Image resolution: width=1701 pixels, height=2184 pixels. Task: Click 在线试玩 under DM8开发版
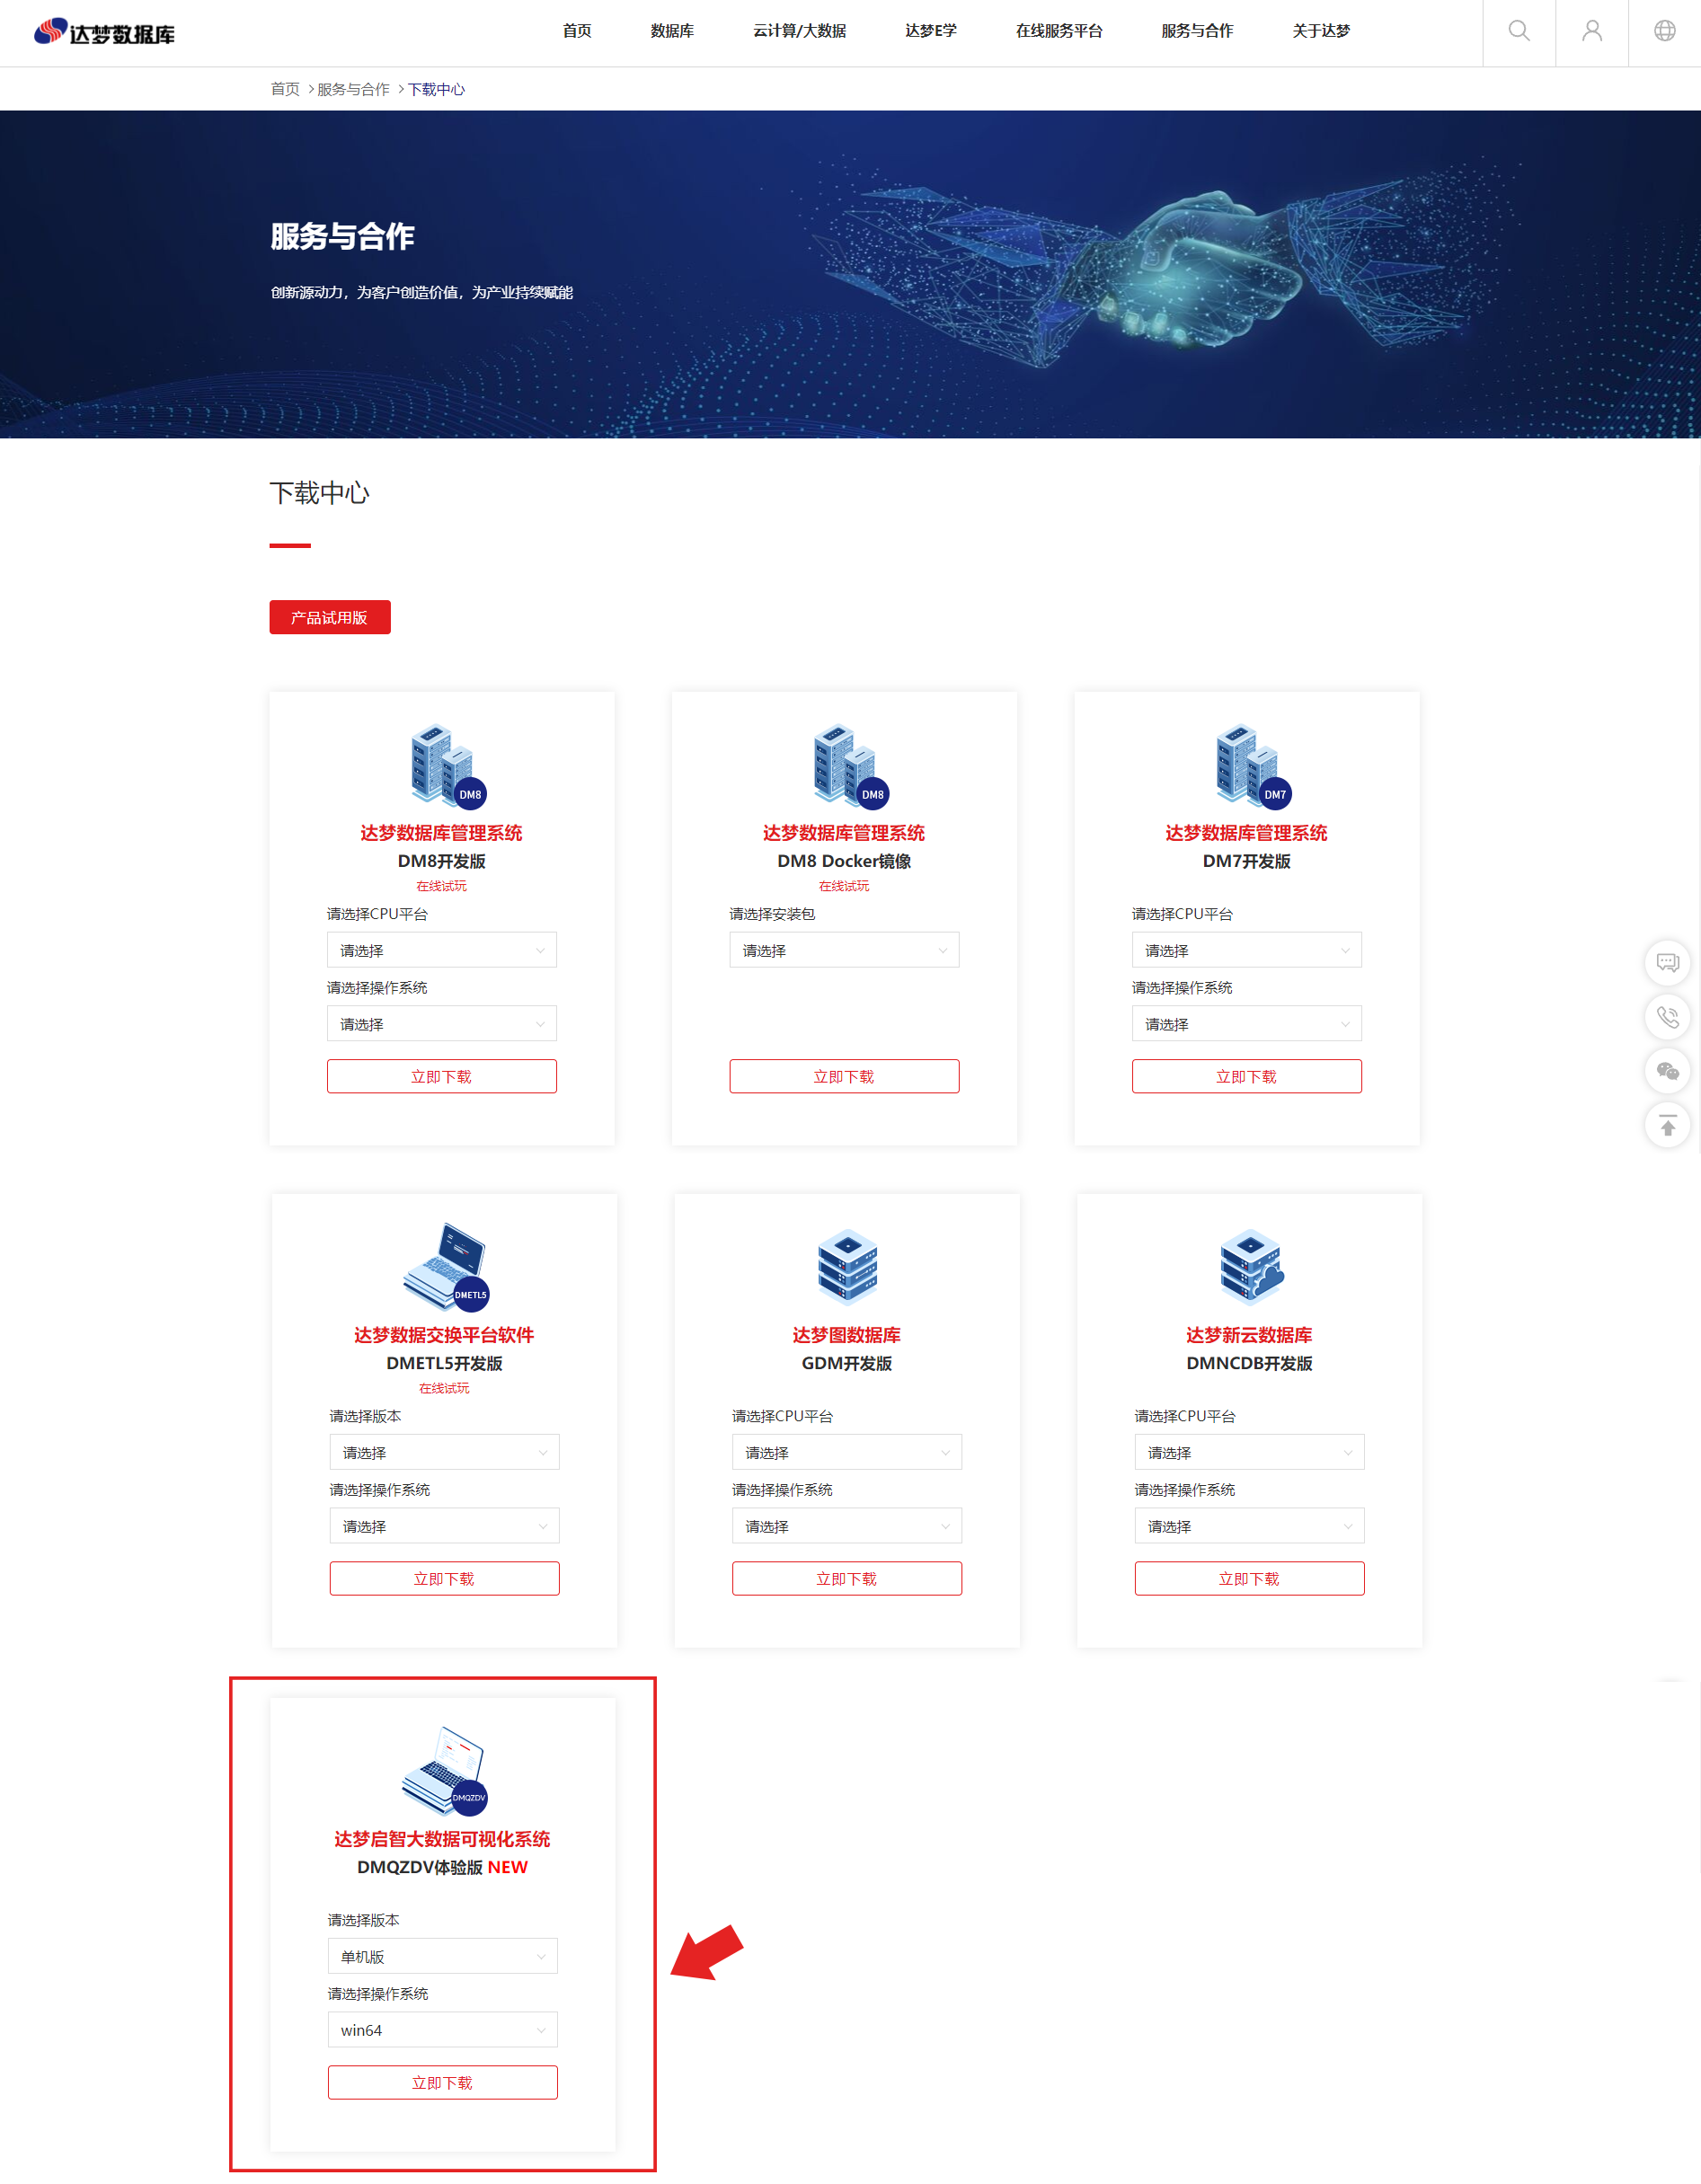click(441, 886)
